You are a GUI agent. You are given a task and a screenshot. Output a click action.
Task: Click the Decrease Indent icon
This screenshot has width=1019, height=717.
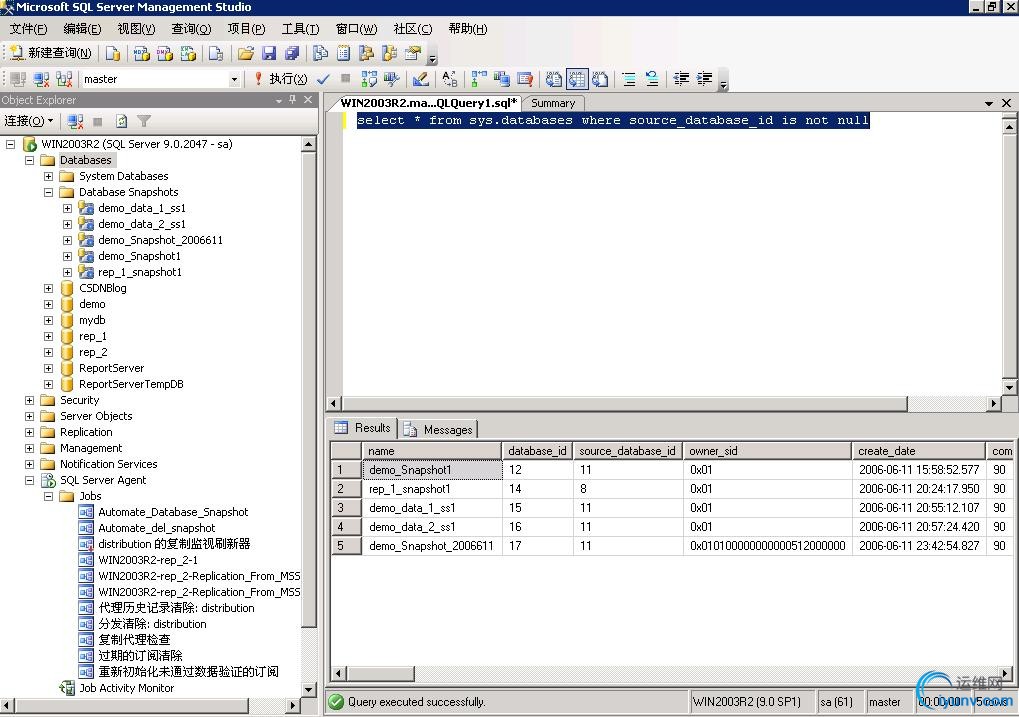[x=680, y=79]
